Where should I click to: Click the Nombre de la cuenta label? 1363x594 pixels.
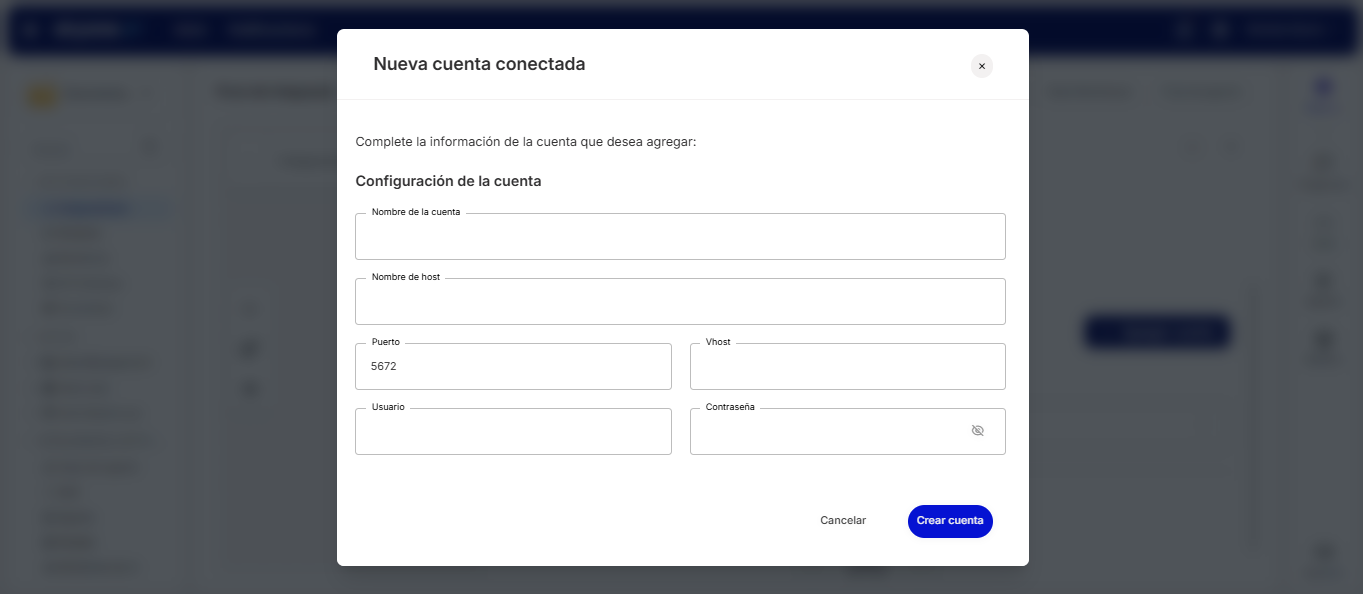pos(416,212)
